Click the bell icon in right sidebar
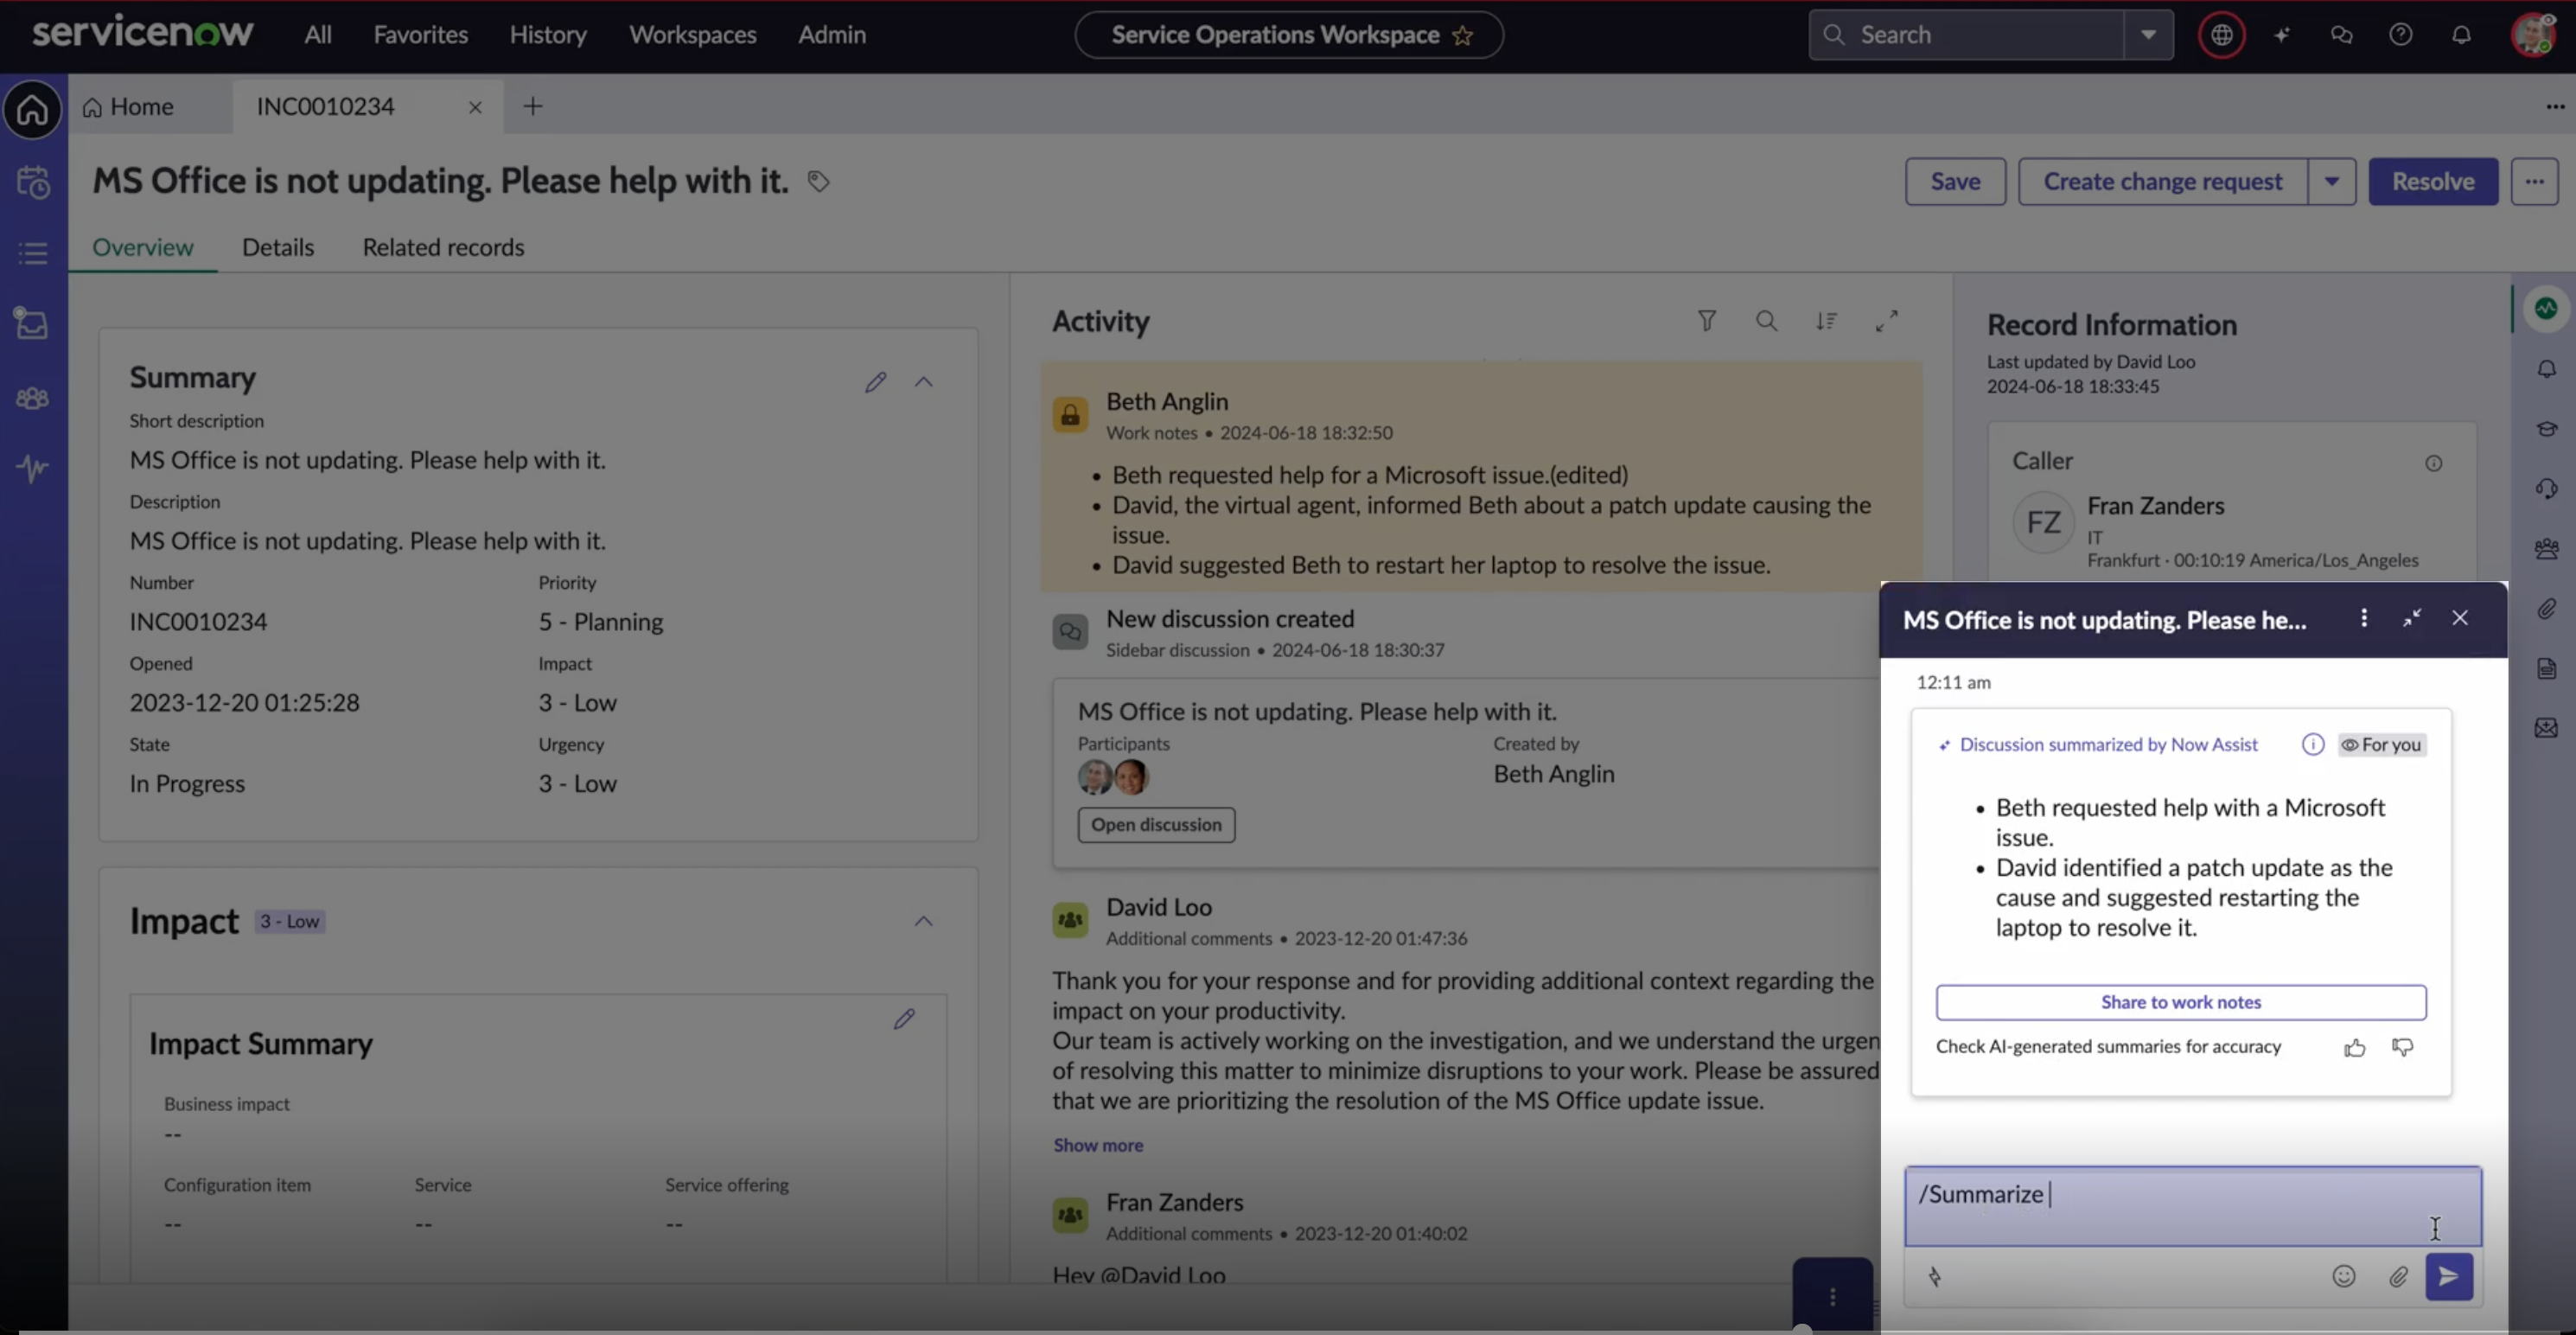 coord(2547,369)
